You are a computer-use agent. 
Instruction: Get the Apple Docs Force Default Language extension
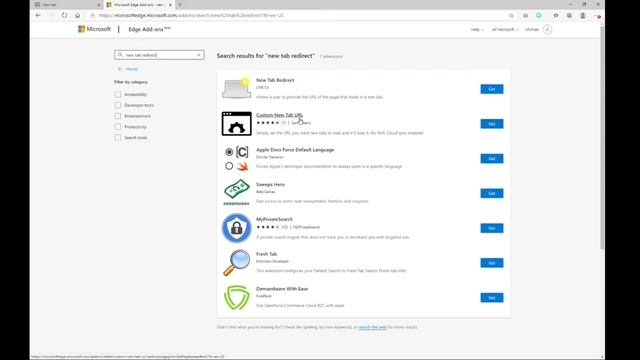pyautogui.click(x=491, y=158)
